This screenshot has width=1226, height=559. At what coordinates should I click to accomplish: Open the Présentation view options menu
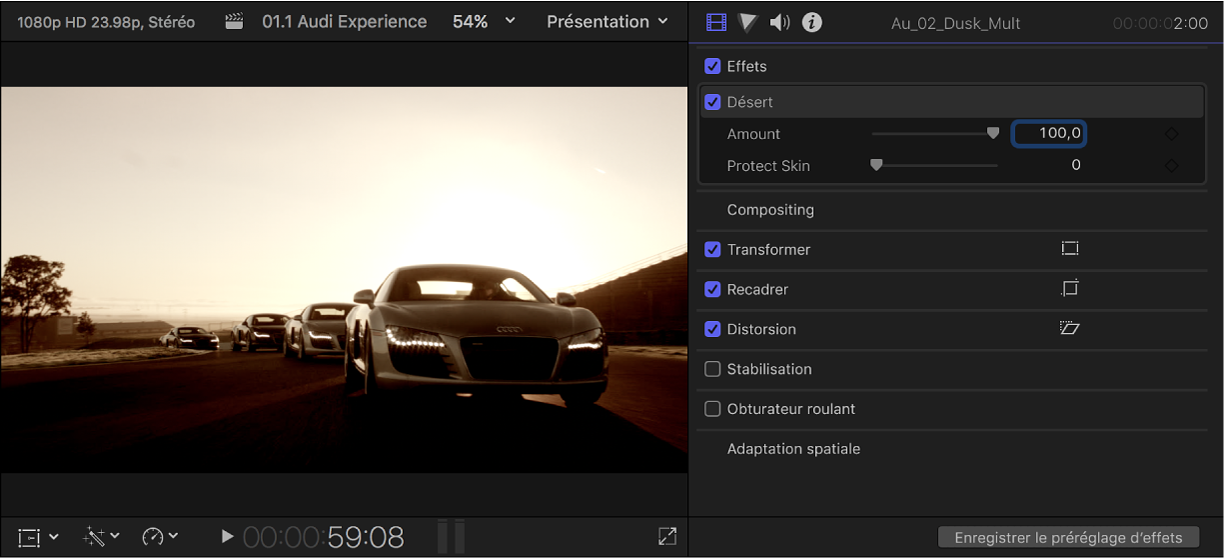click(x=607, y=21)
